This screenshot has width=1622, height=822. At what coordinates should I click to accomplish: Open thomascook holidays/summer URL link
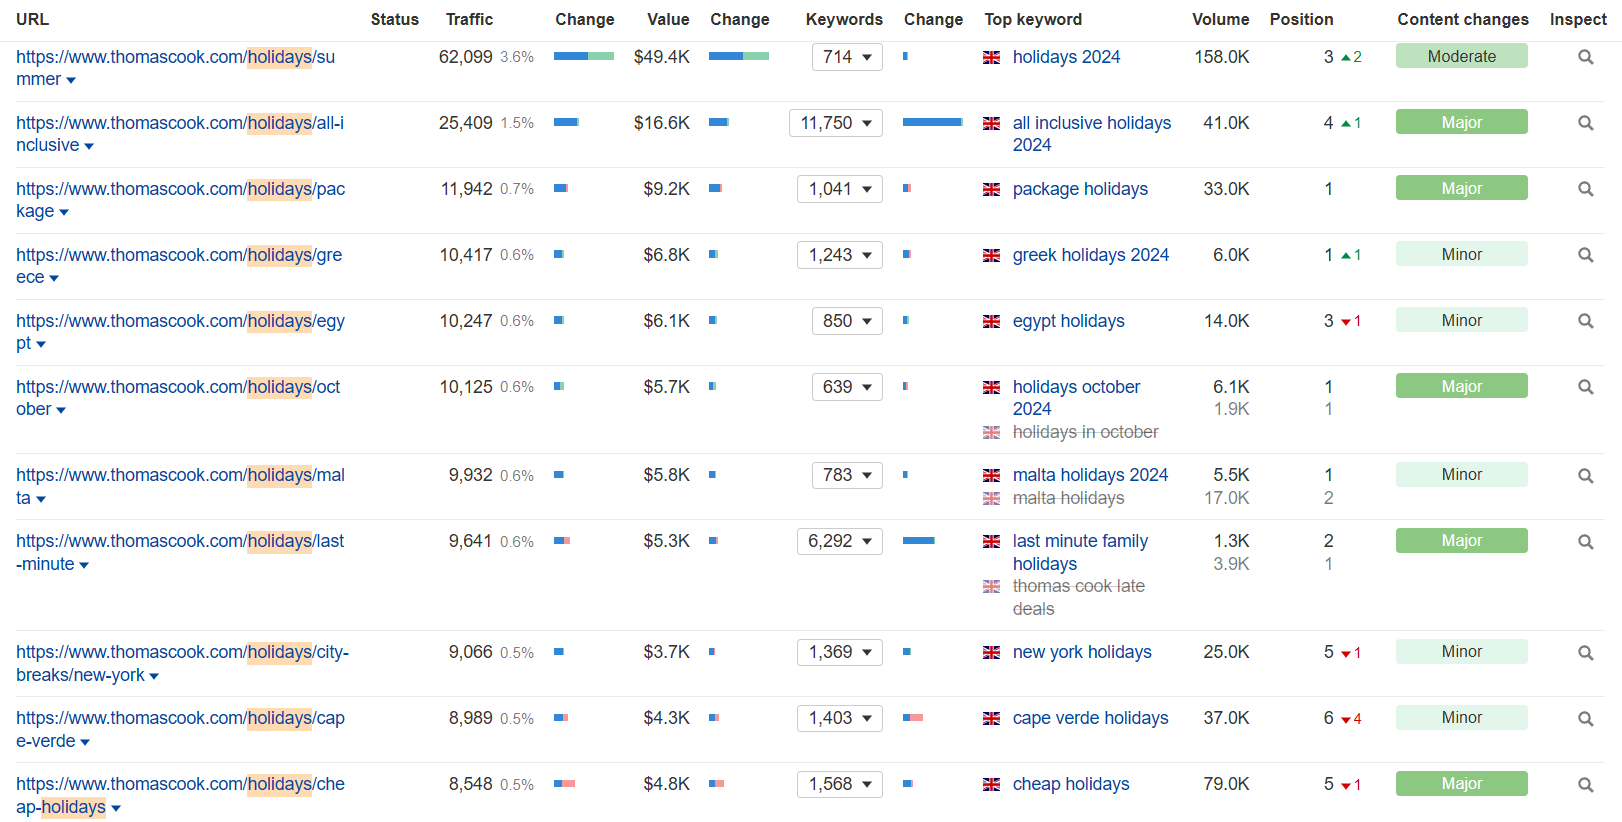[175, 68]
